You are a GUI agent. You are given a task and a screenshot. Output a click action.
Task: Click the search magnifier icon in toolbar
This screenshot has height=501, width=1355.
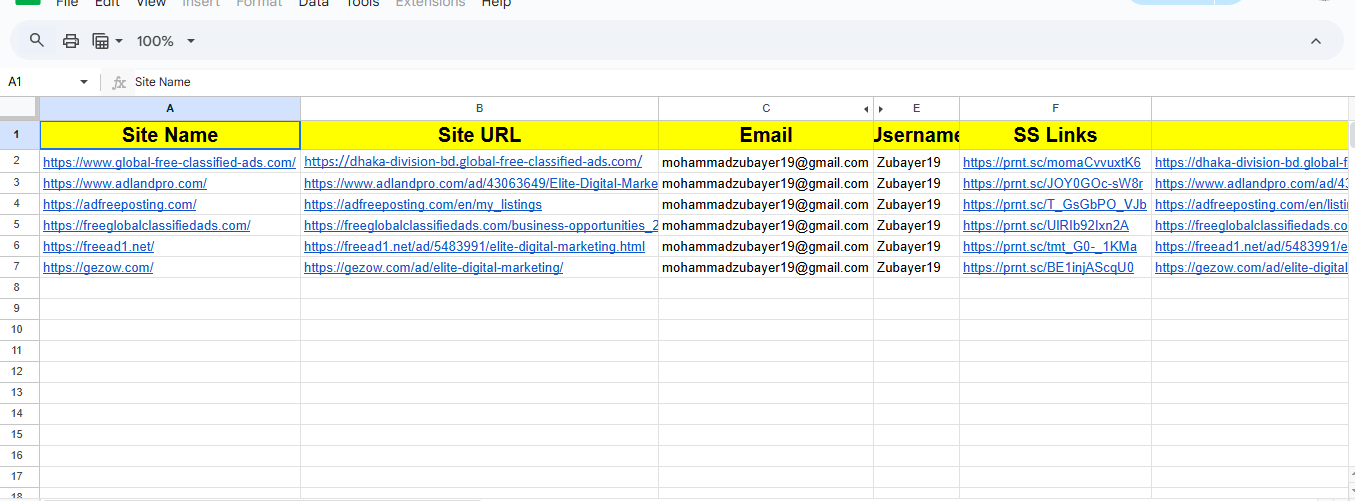click(x=37, y=41)
